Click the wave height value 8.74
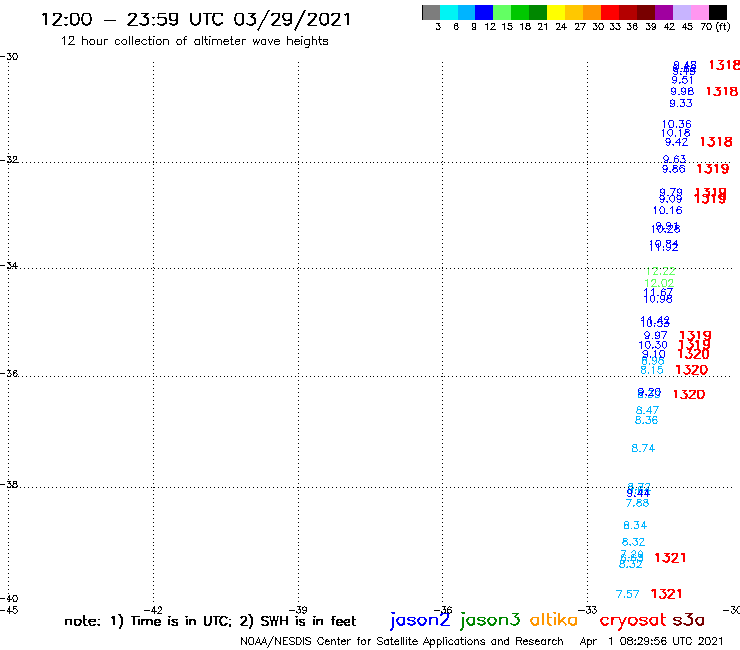740x650 pixels. point(643,448)
